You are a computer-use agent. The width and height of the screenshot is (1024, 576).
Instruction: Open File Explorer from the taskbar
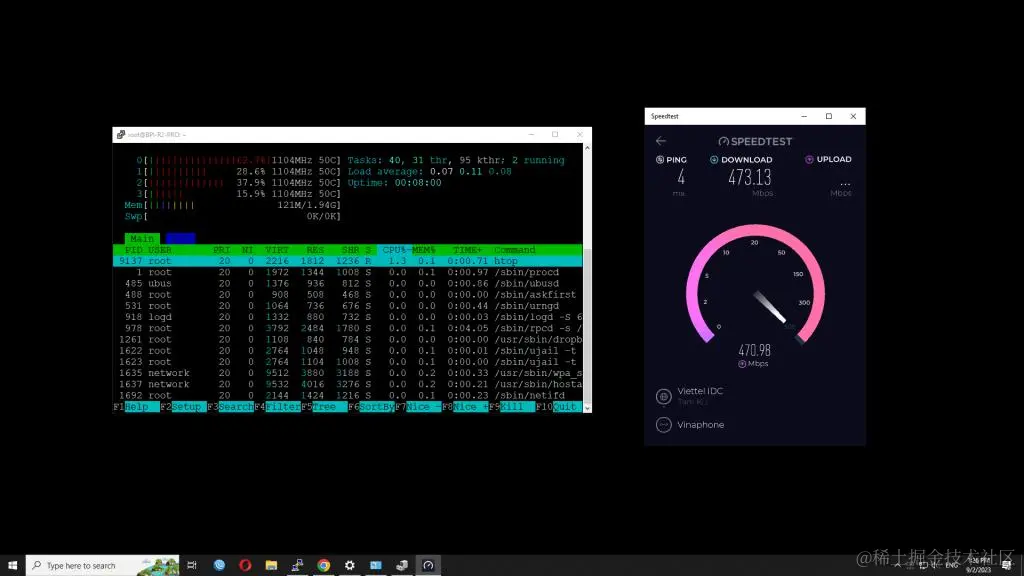271,565
